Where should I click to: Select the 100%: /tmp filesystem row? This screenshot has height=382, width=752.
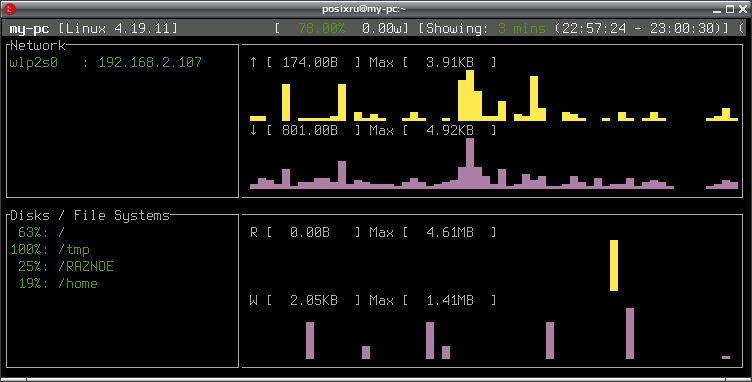coord(50,250)
